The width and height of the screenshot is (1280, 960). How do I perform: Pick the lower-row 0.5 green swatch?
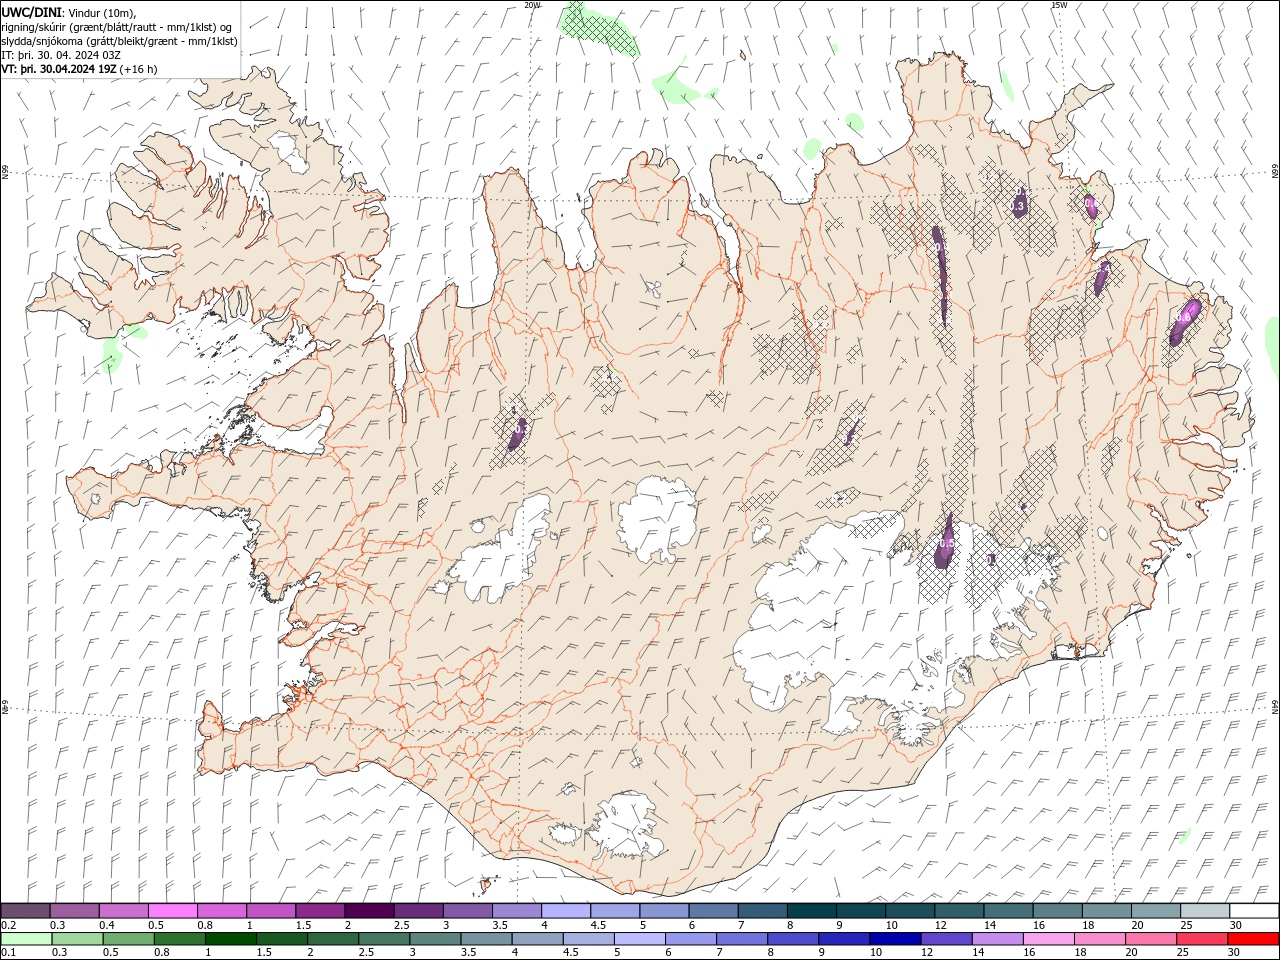click(128, 939)
